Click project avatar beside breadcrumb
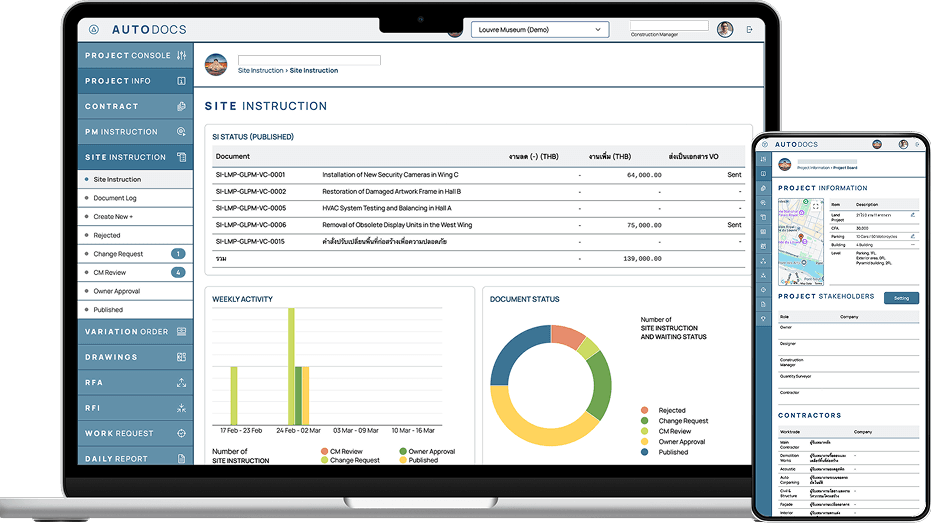 [x=216, y=65]
